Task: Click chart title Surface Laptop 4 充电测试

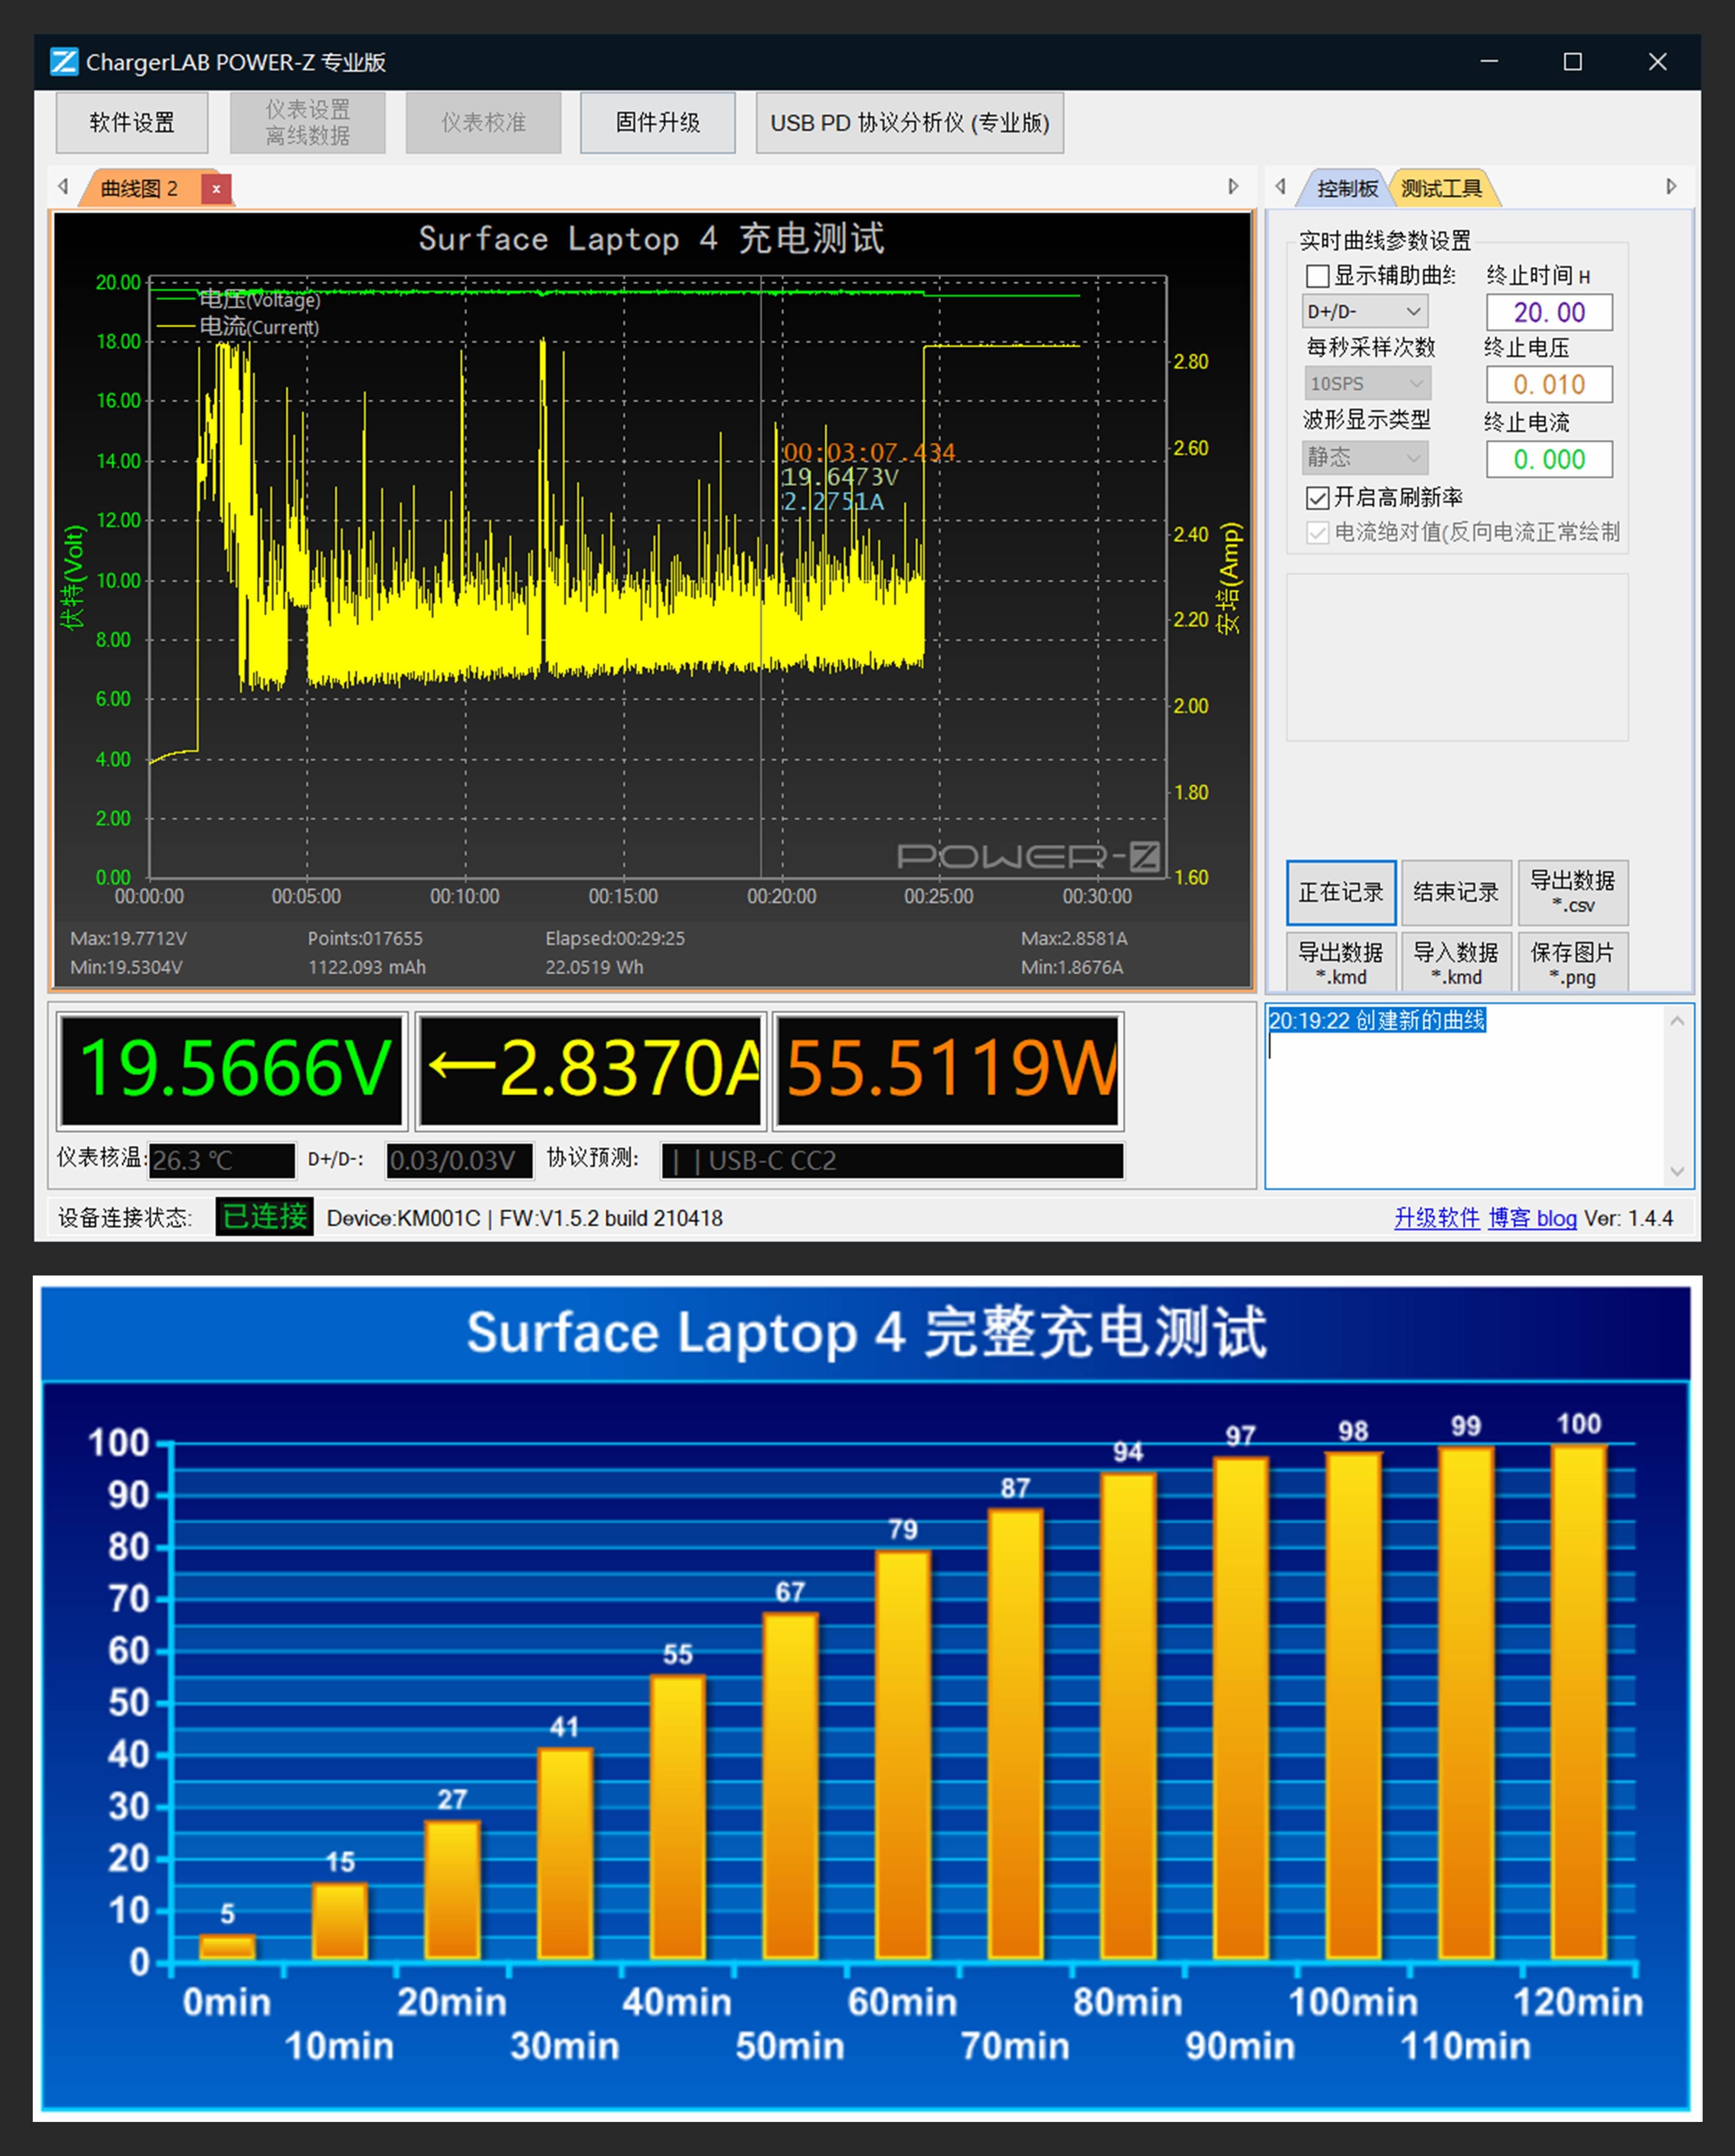Action: [x=651, y=238]
